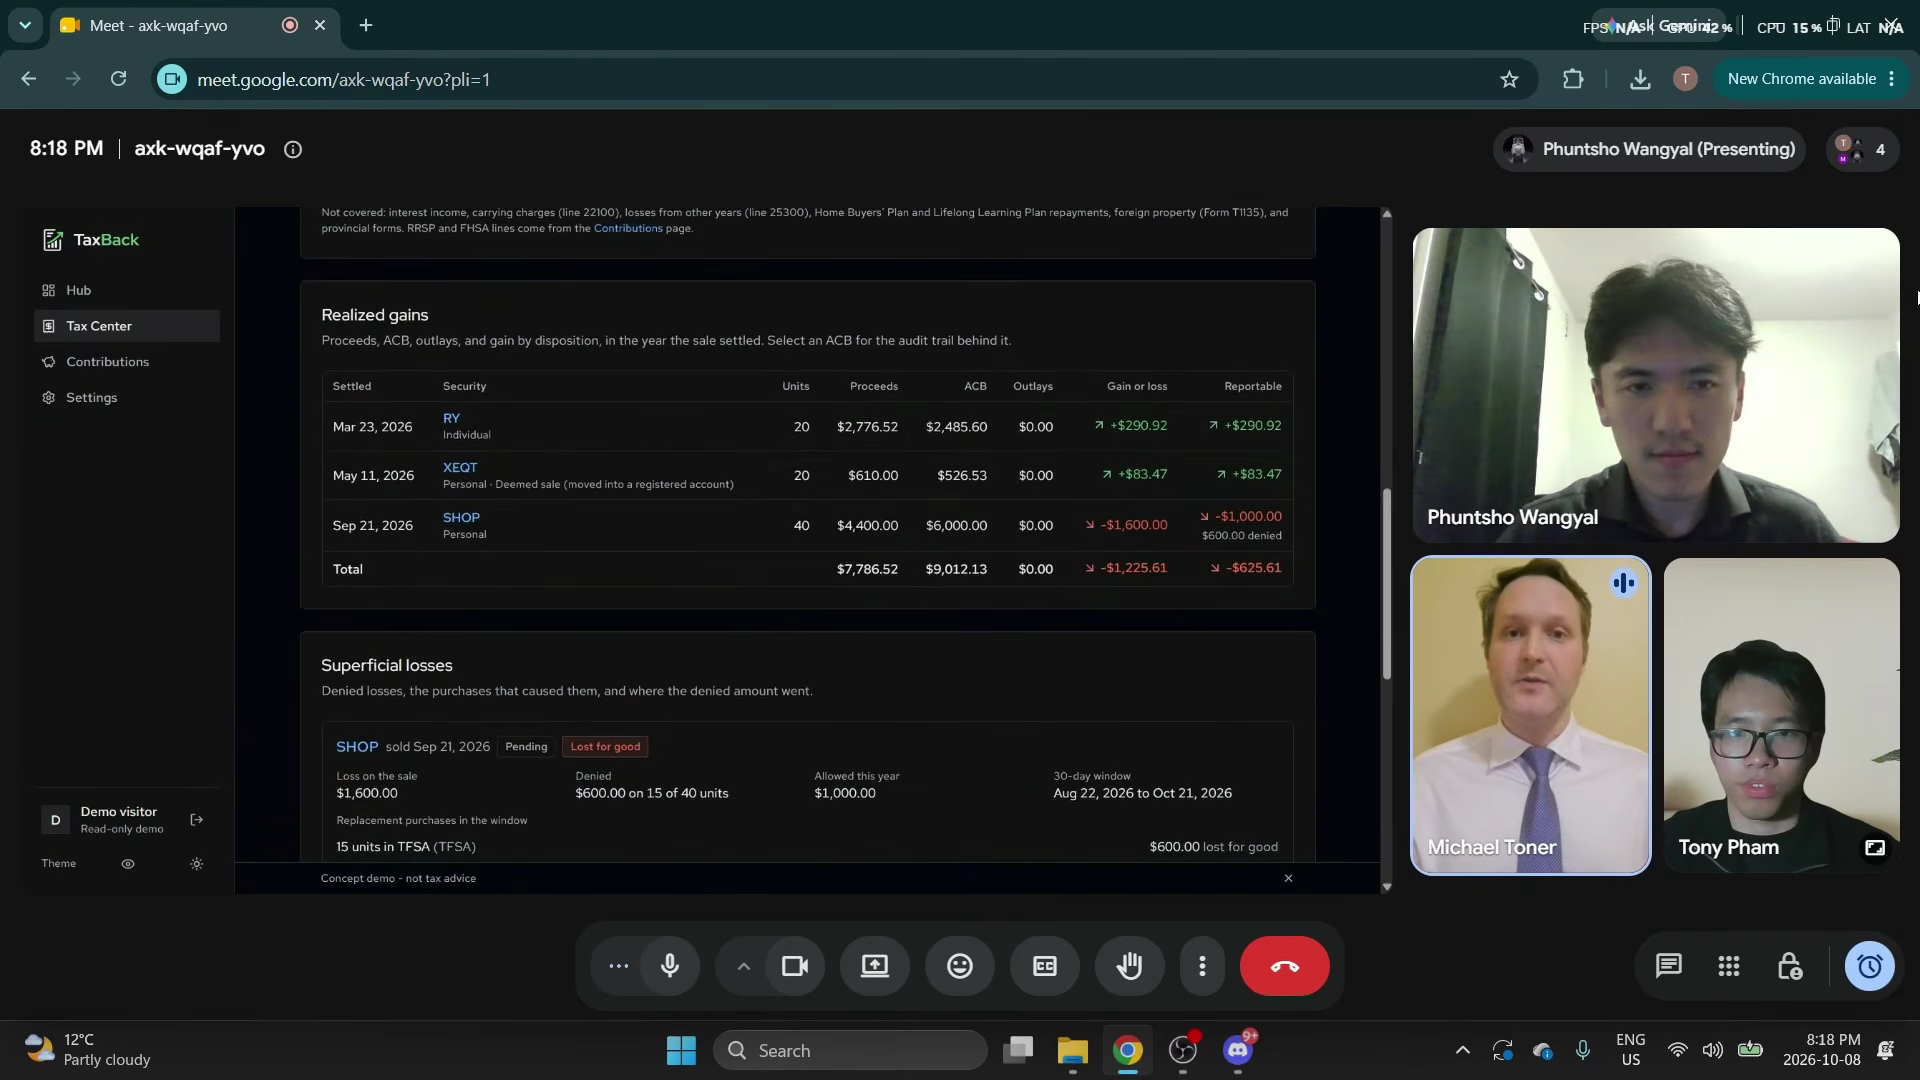
Task: Open Chrome downloads icon
Action: point(1640,79)
